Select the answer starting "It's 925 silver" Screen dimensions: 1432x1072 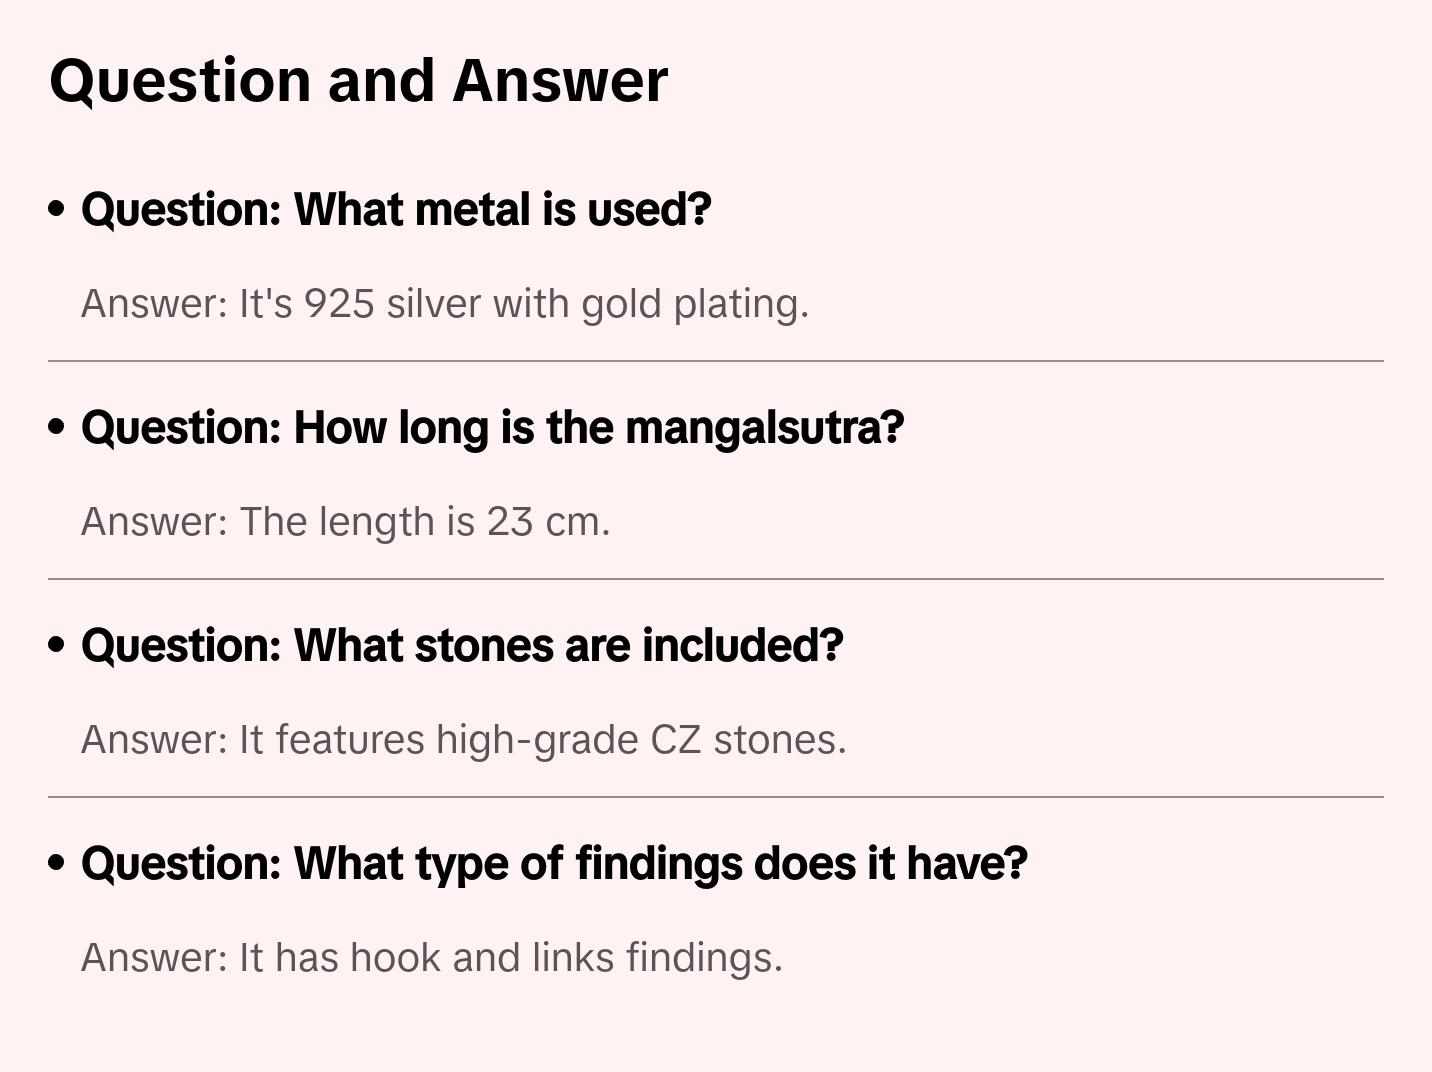click(x=444, y=304)
